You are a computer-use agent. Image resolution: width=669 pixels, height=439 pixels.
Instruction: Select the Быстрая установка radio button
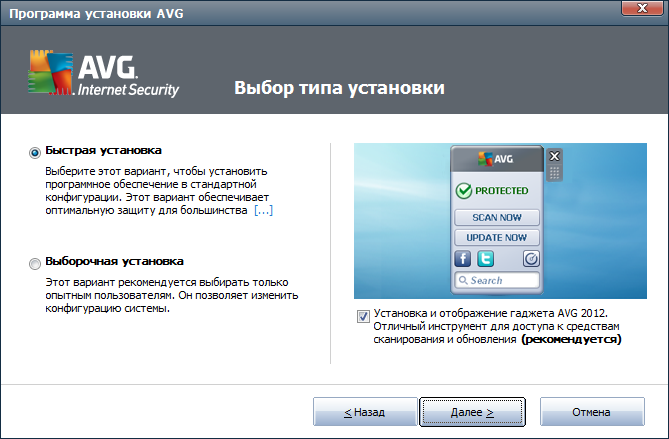pyautogui.click(x=35, y=152)
